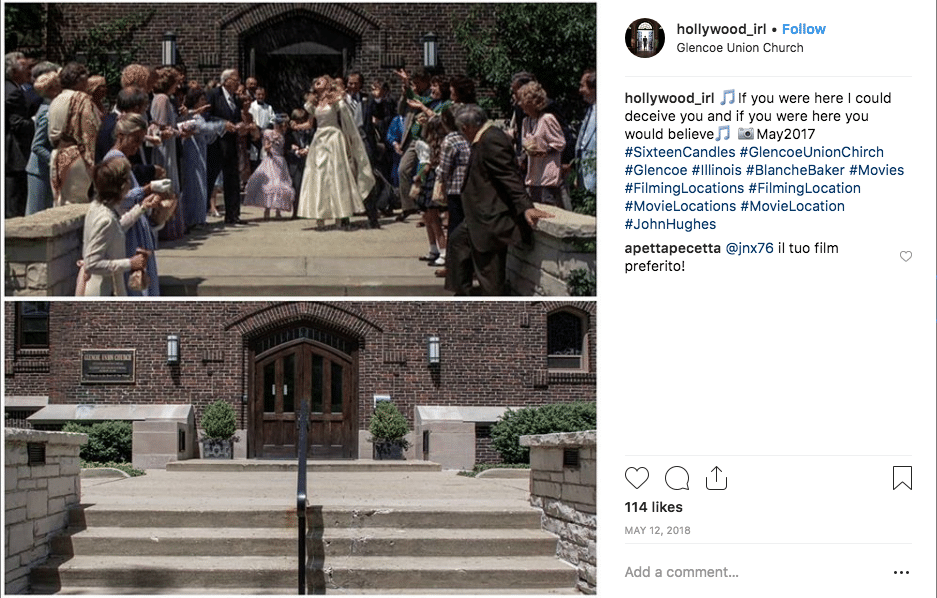The image size is (937, 598).
Task: Click the hollywood_irl username in header
Action: click(x=721, y=29)
